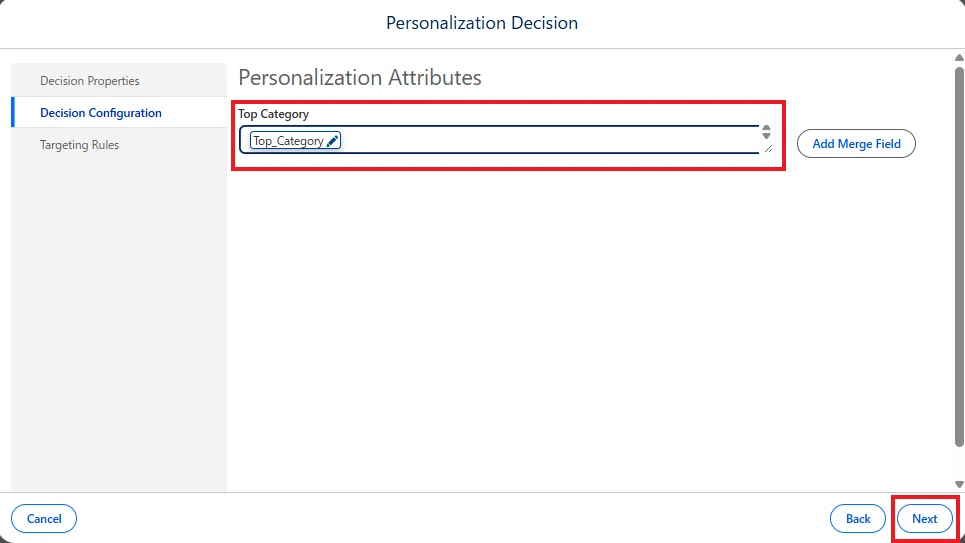This screenshot has height=543, width=965.
Task: Proceed by clicking the Next button
Action: (x=924, y=518)
